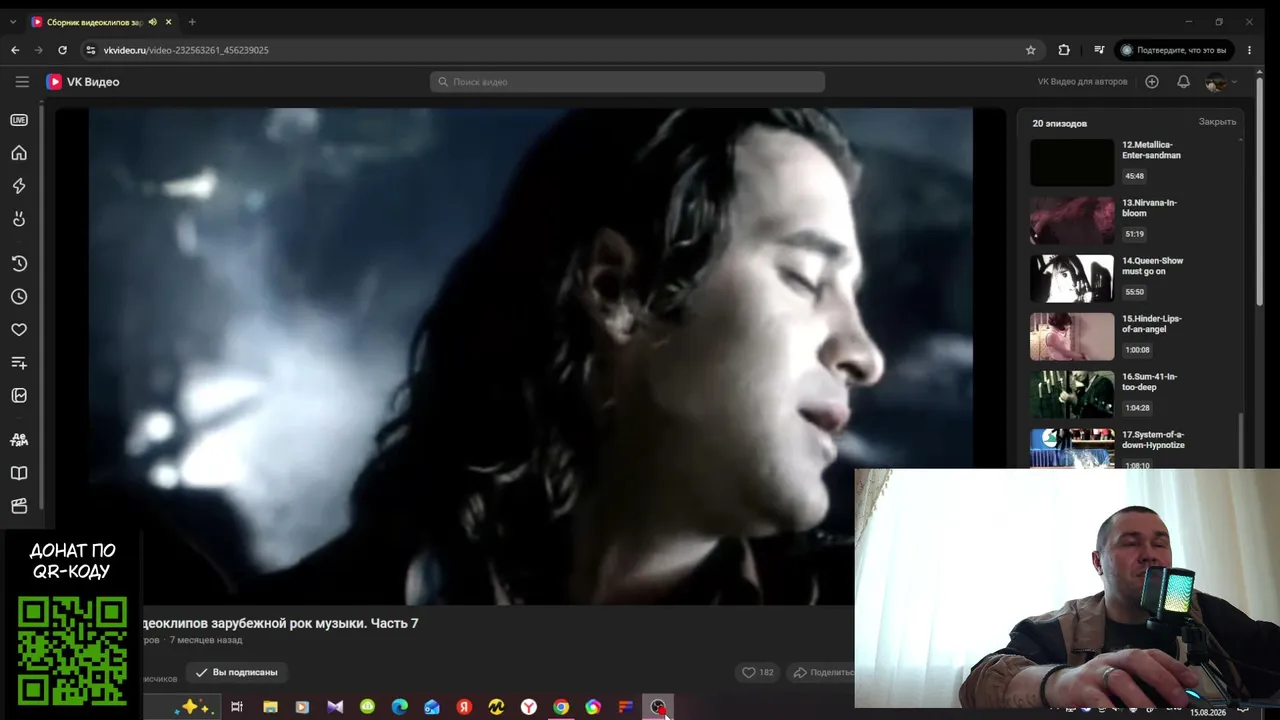The height and width of the screenshot is (720, 1280).
Task: Open the Детям kids section icon
Action: pyautogui.click(x=19, y=440)
